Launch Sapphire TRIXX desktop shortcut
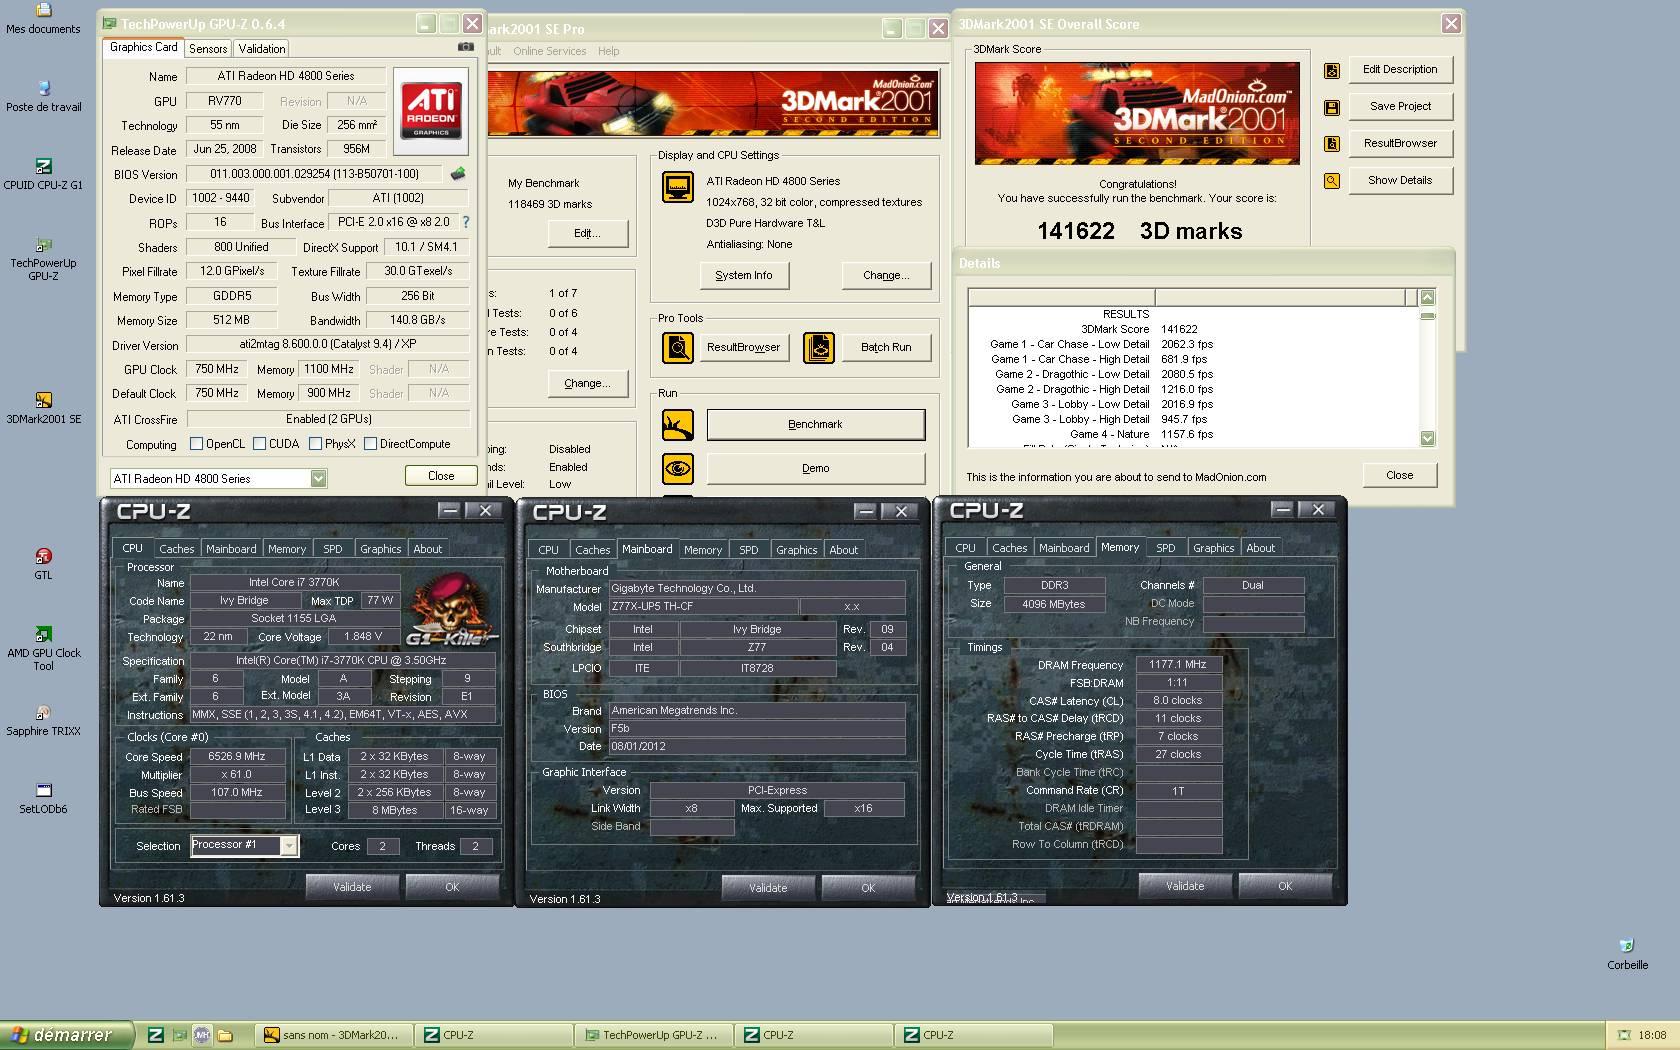Screen dimensions: 1680x1050 43,712
